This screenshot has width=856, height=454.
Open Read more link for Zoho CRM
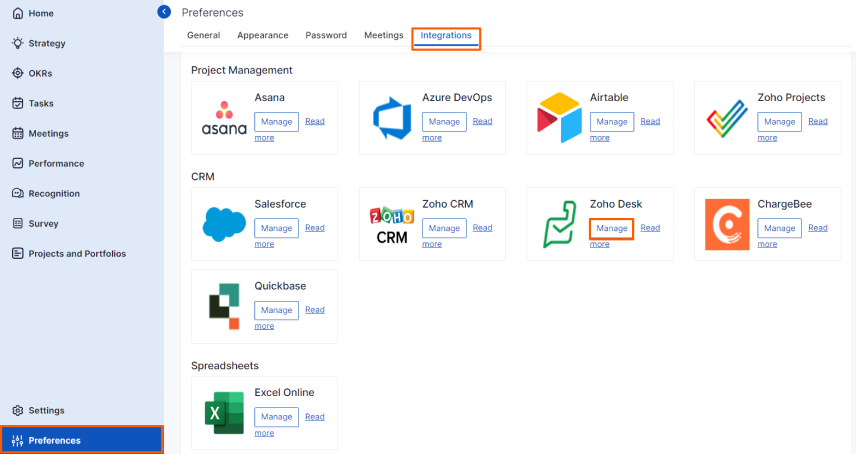pyautogui.click(x=482, y=228)
